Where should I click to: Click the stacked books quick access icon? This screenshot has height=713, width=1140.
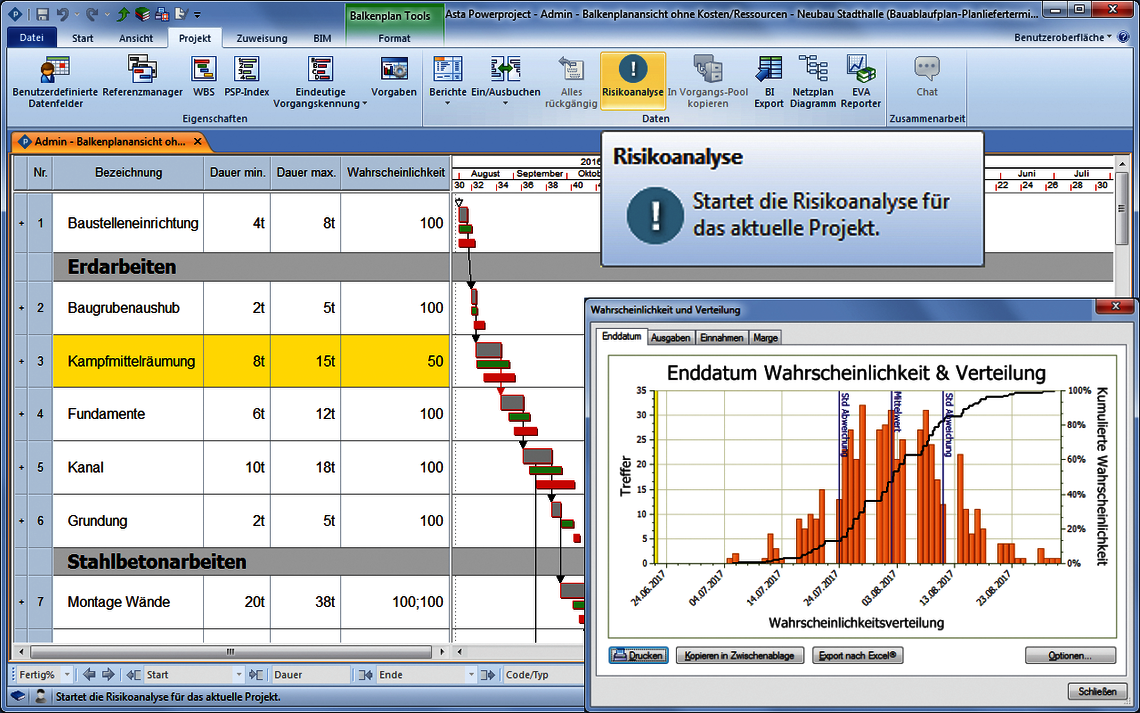[142, 14]
